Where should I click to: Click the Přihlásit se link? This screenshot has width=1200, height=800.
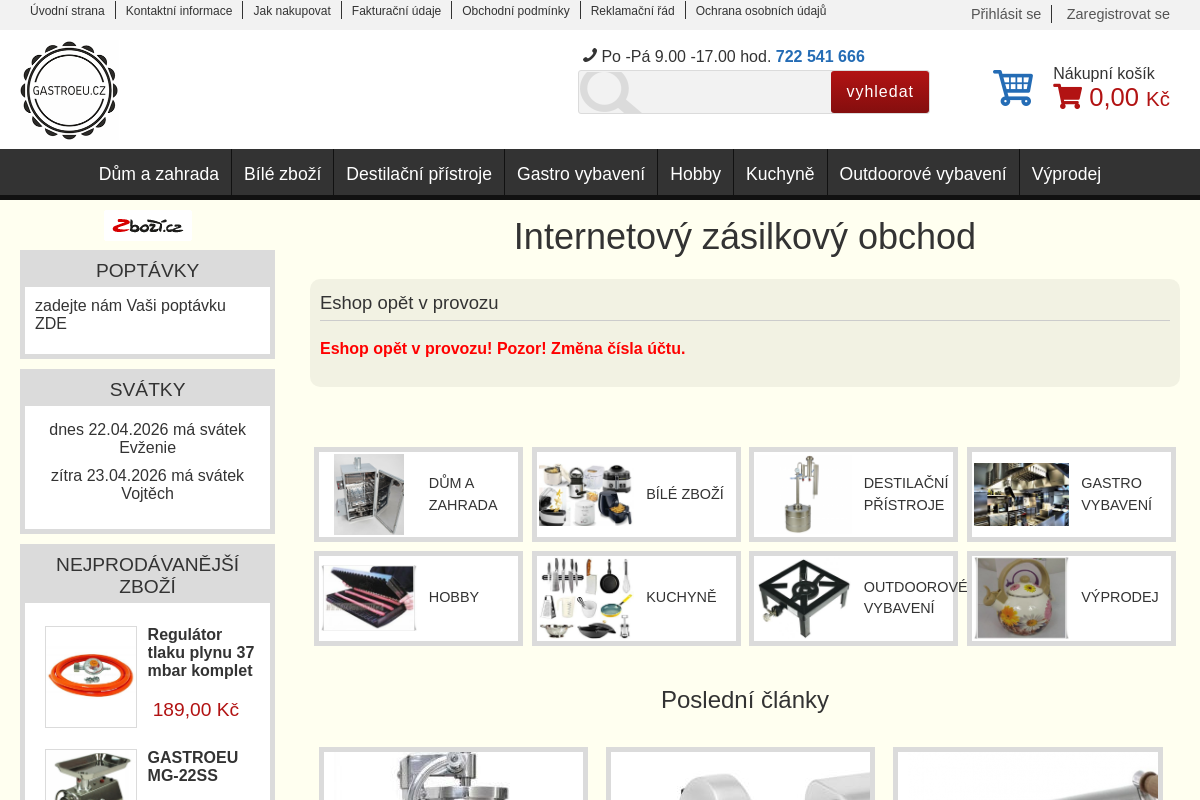coord(1005,14)
